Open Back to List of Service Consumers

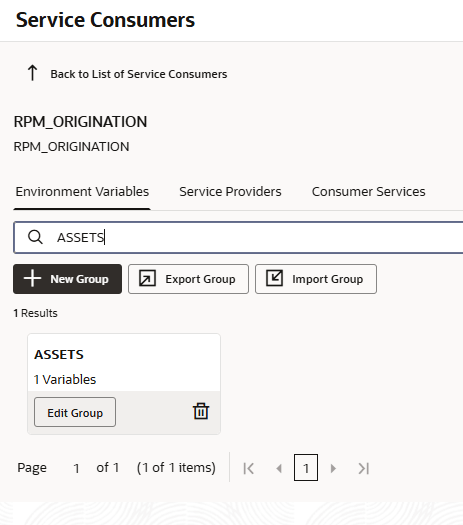coord(139,74)
